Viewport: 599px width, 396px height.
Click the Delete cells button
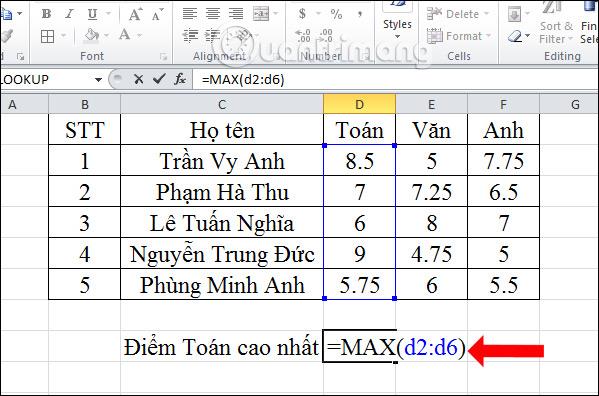[x=458, y=14]
